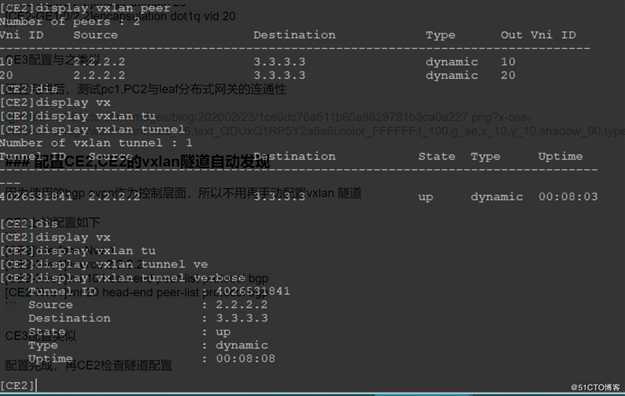Viewport: 625px width, 396px height.
Task: Click verbose Type value 'dynamic'
Action: (242, 345)
